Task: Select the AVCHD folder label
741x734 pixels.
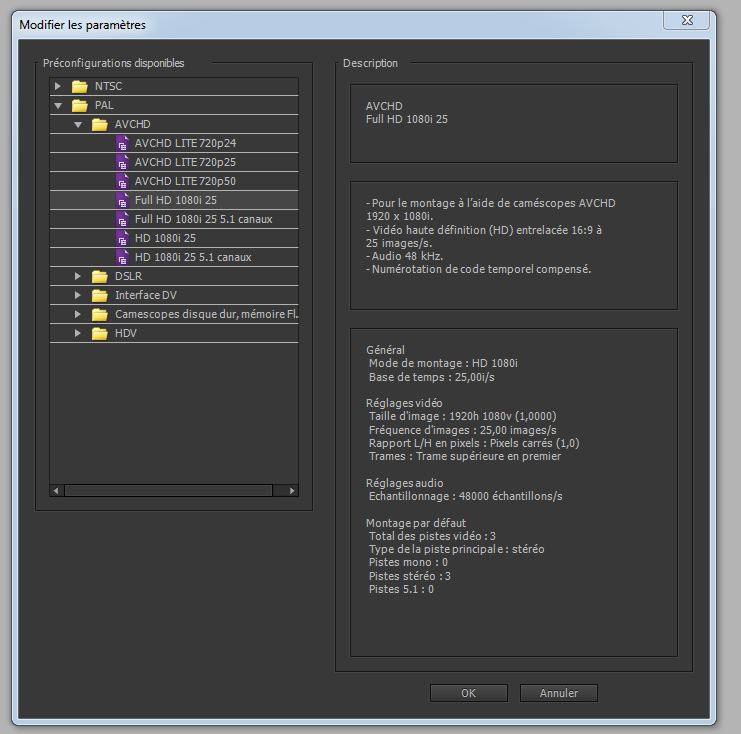Action: [132, 124]
